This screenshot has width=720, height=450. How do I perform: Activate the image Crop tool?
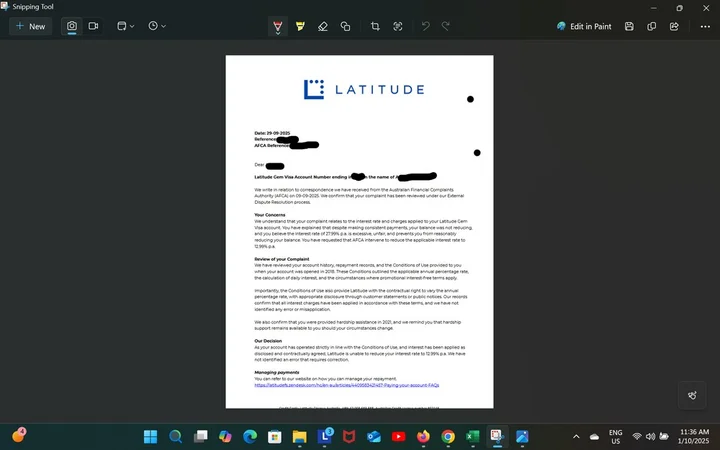(x=375, y=27)
